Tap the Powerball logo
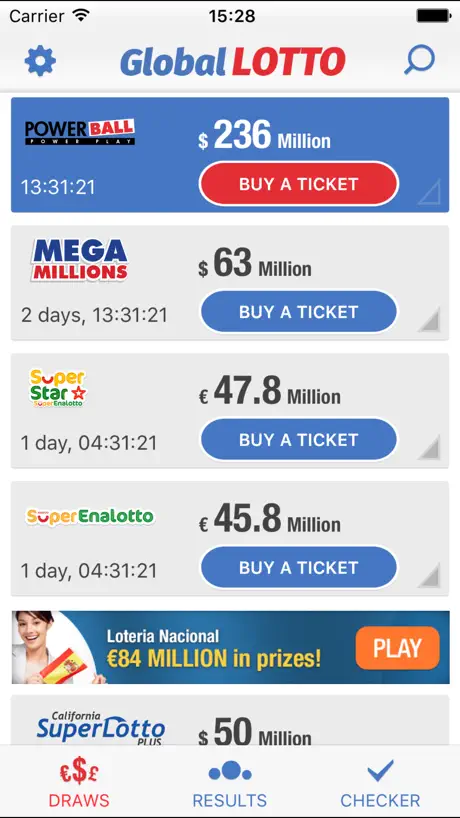460x818 pixels. pyautogui.click(x=80, y=132)
